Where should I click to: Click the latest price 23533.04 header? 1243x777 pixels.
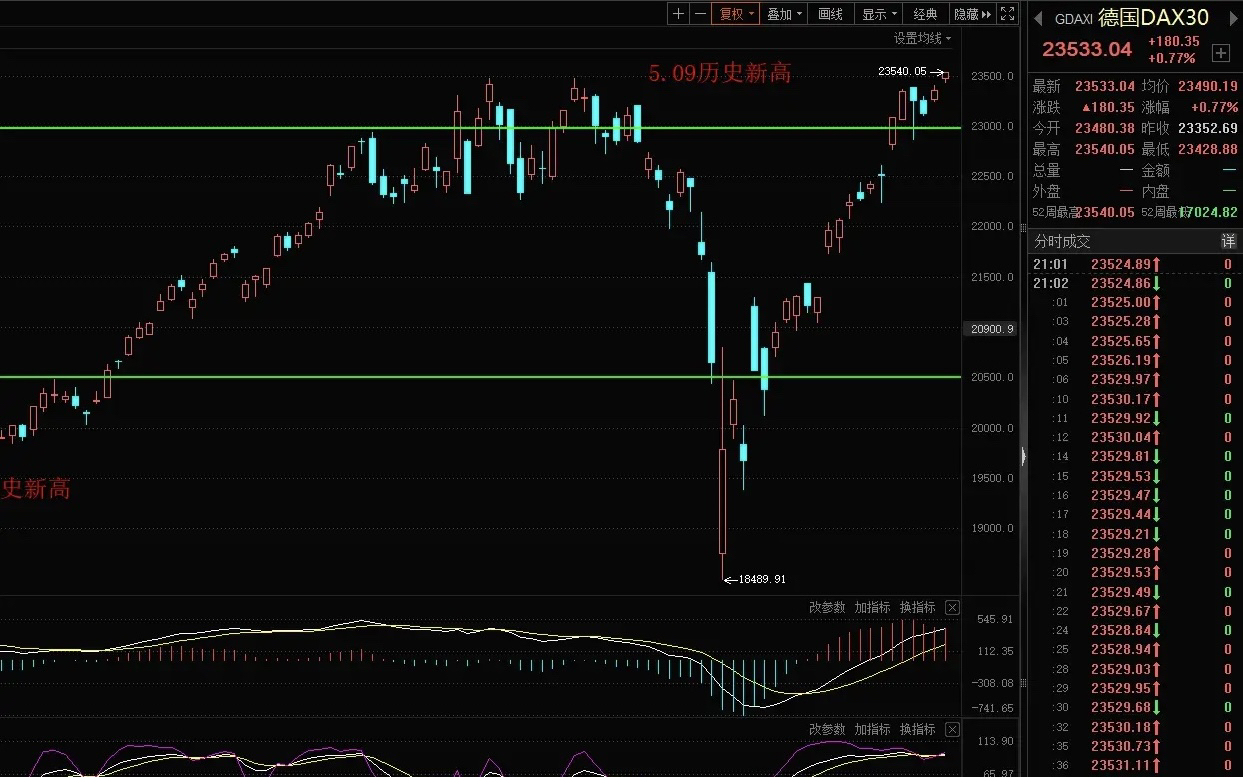[1087, 49]
